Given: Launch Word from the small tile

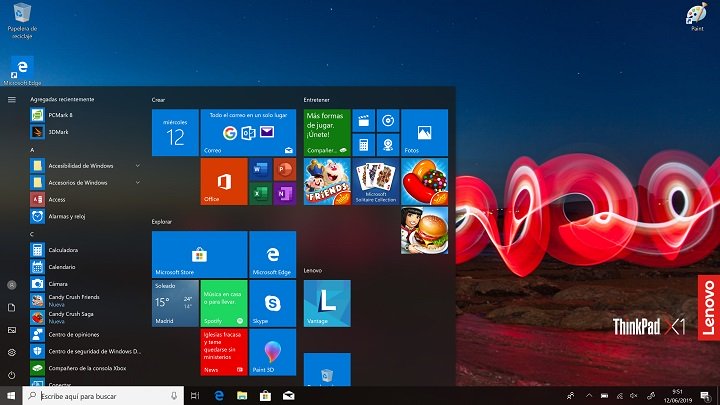Looking at the screenshot, I should coord(260,169).
